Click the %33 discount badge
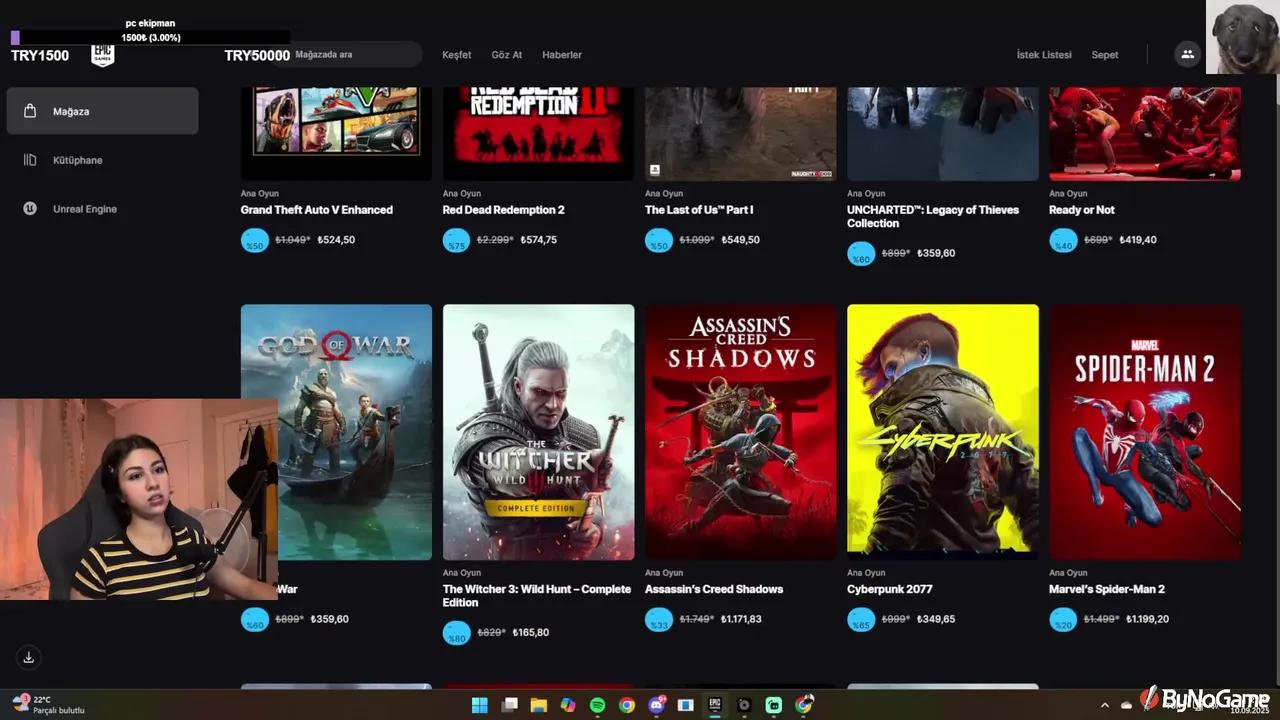The image size is (1280, 720). click(x=659, y=620)
